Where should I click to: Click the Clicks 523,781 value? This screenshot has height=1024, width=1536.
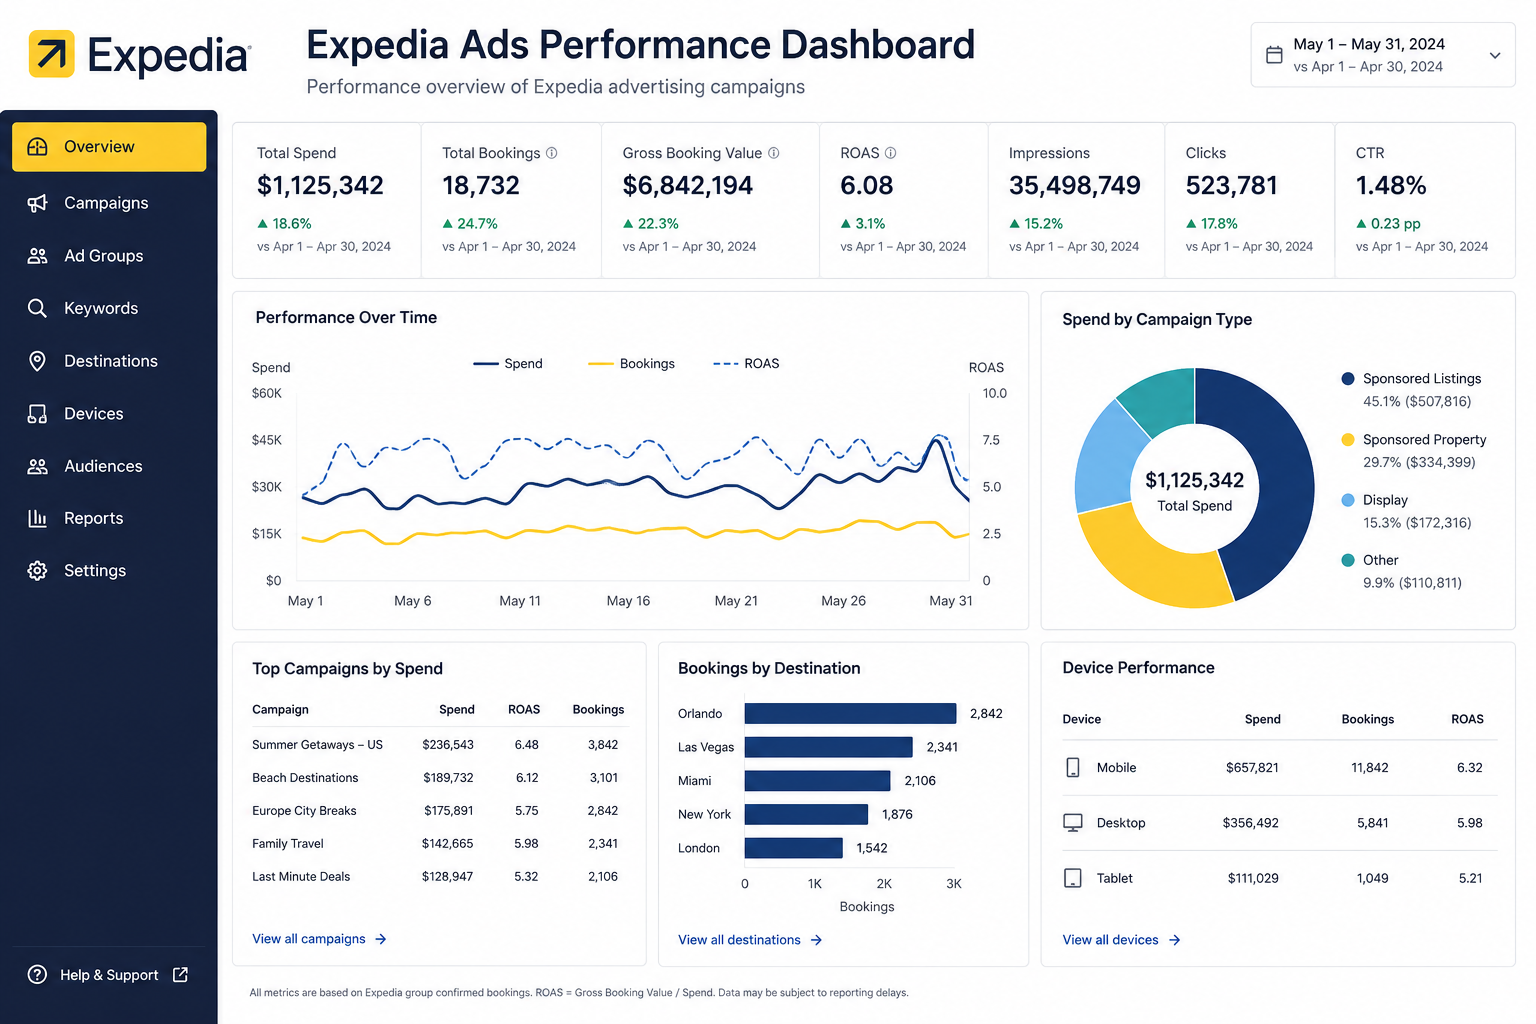tap(1232, 186)
